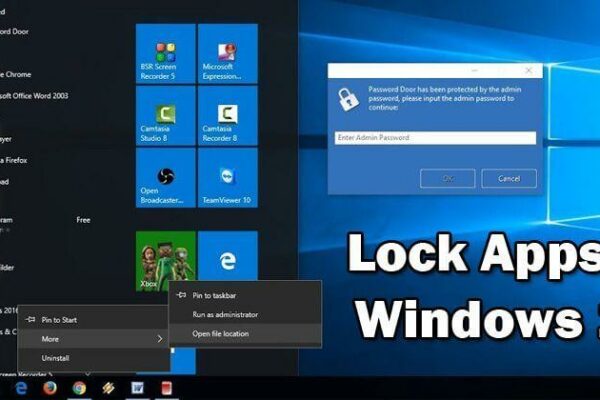The width and height of the screenshot is (600, 400).
Task: Click Open file location
Action: point(245,333)
